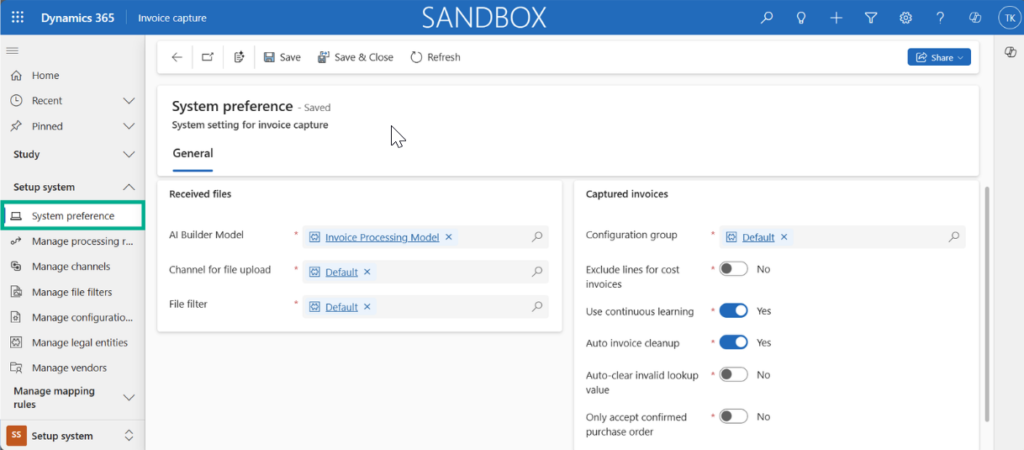The width and height of the screenshot is (1024, 450).
Task: Select System preference in sidebar
Action: pos(72,216)
